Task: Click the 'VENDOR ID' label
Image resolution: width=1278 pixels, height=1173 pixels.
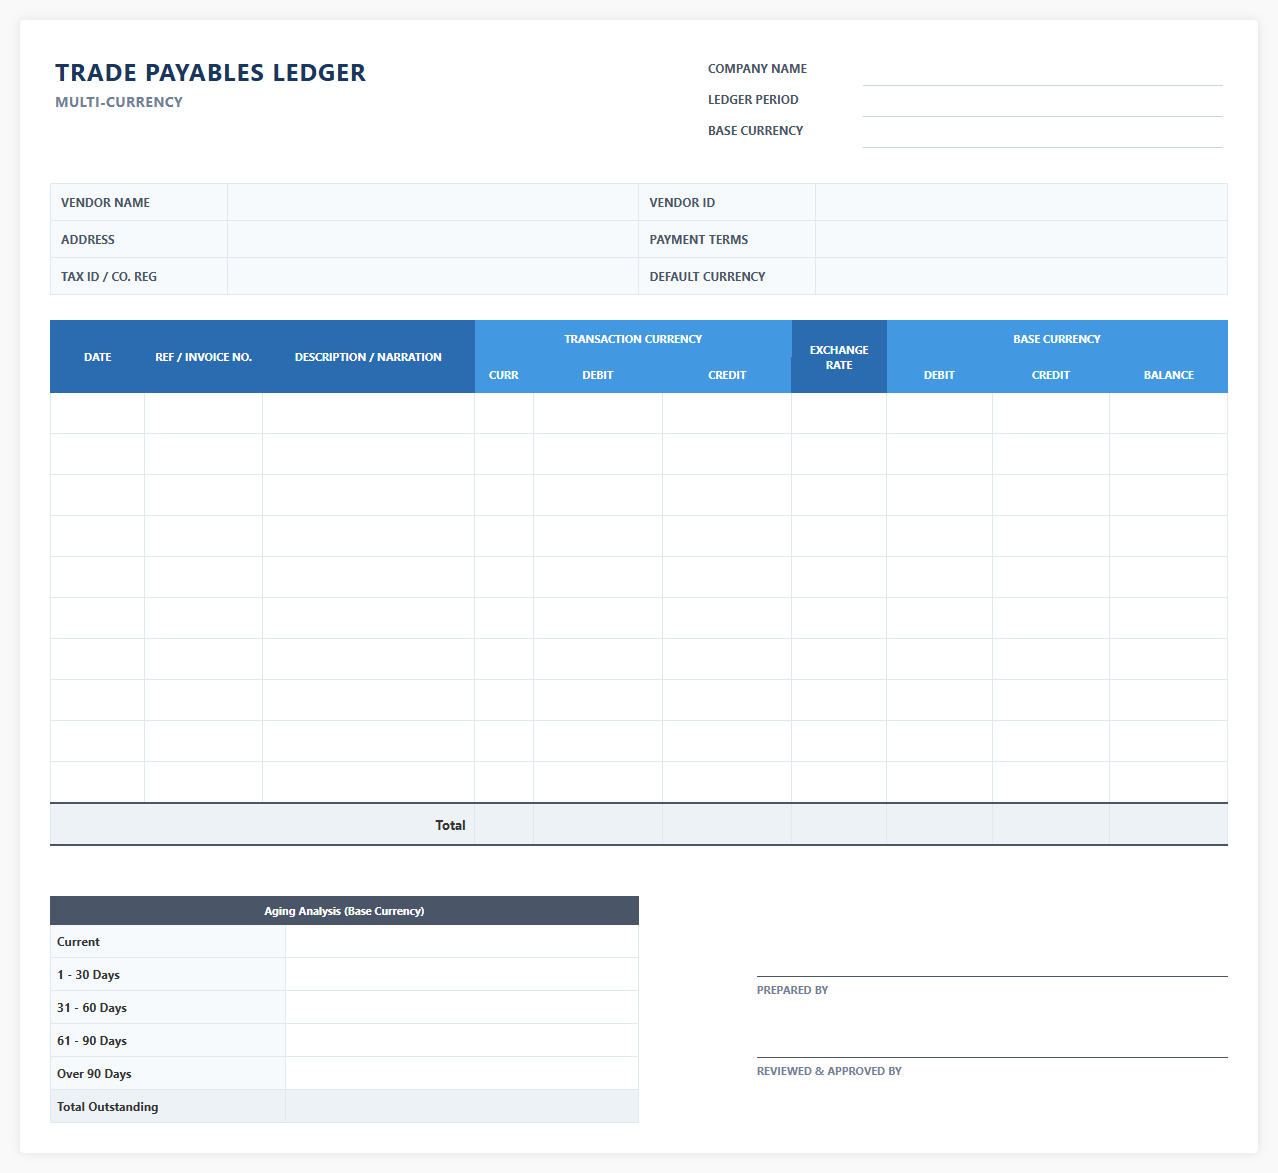Action: tap(682, 202)
